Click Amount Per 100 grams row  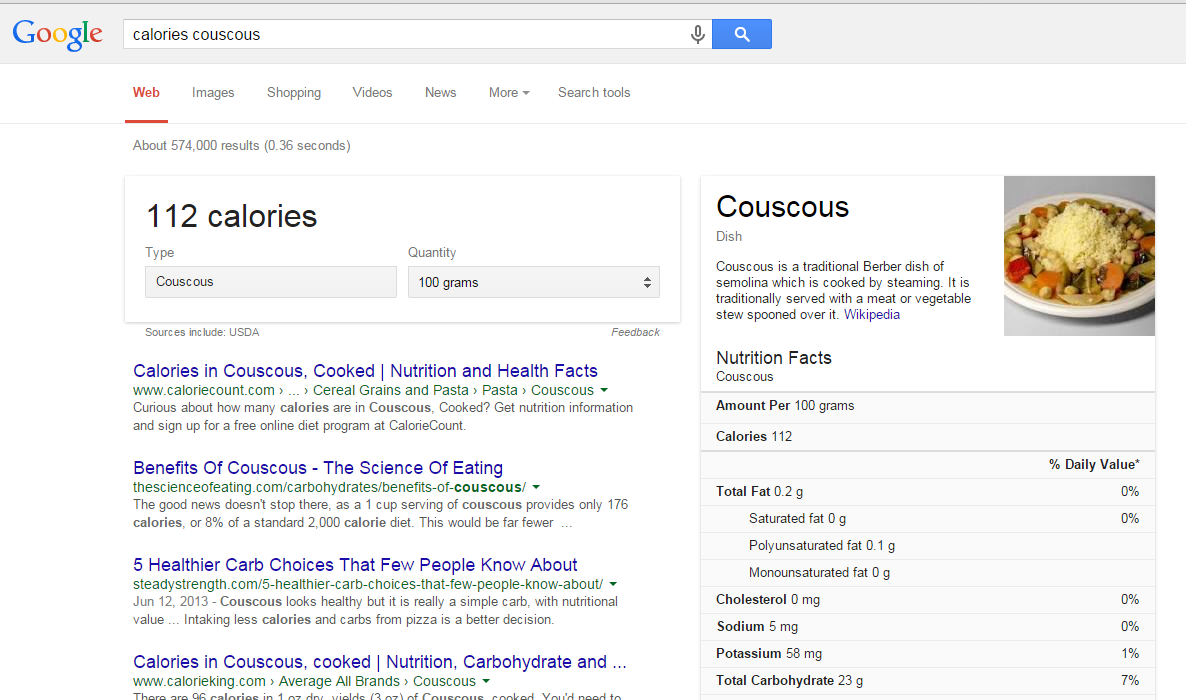[x=927, y=406]
